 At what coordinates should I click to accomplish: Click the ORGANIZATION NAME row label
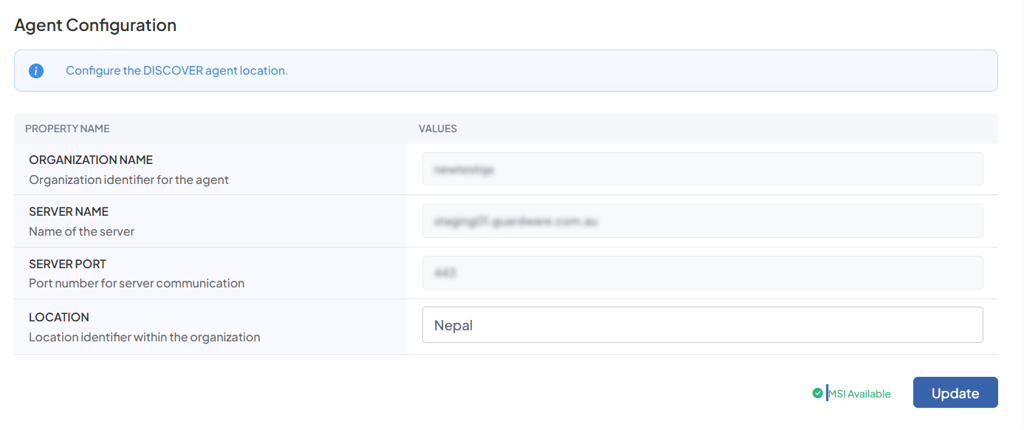click(90, 160)
